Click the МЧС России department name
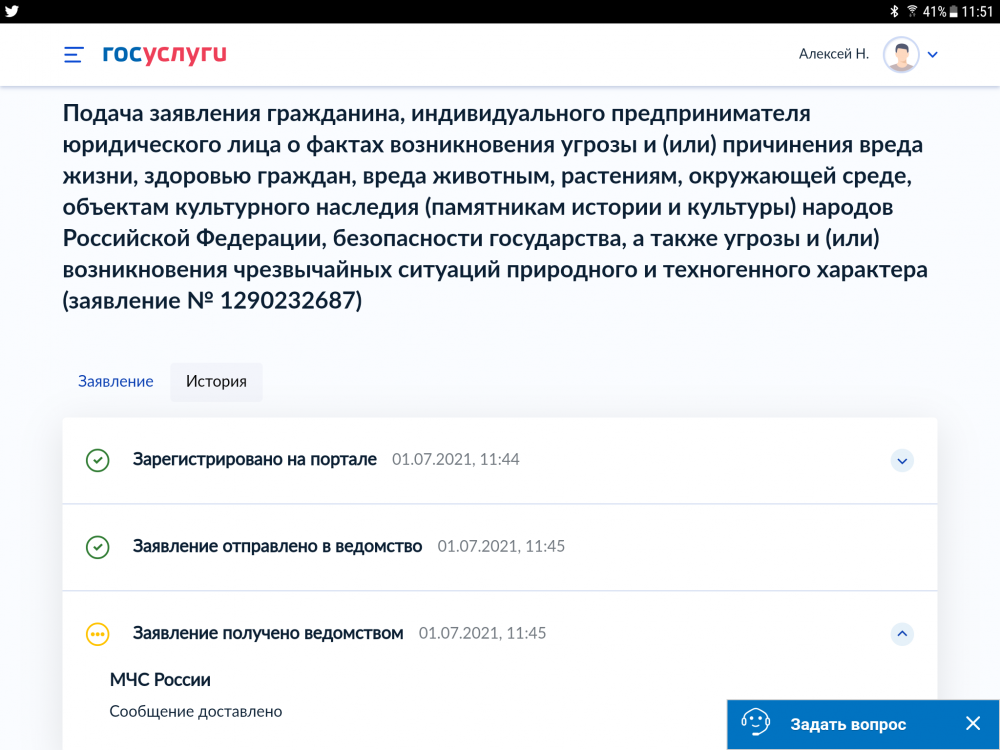The width and height of the screenshot is (1000, 750). click(x=160, y=680)
